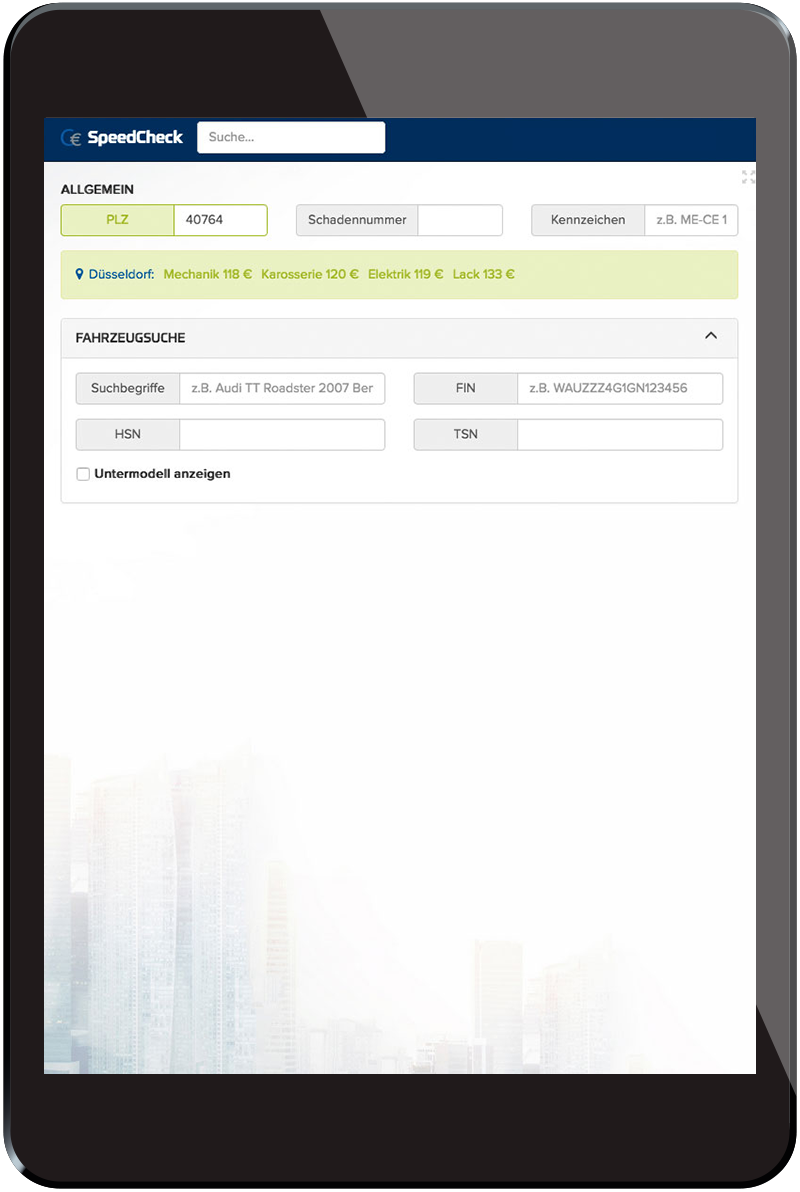Image resolution: width=800 pixels, height=1192 pixels.
Task: Click the Schadennummer label
Action: click(357, 220)
